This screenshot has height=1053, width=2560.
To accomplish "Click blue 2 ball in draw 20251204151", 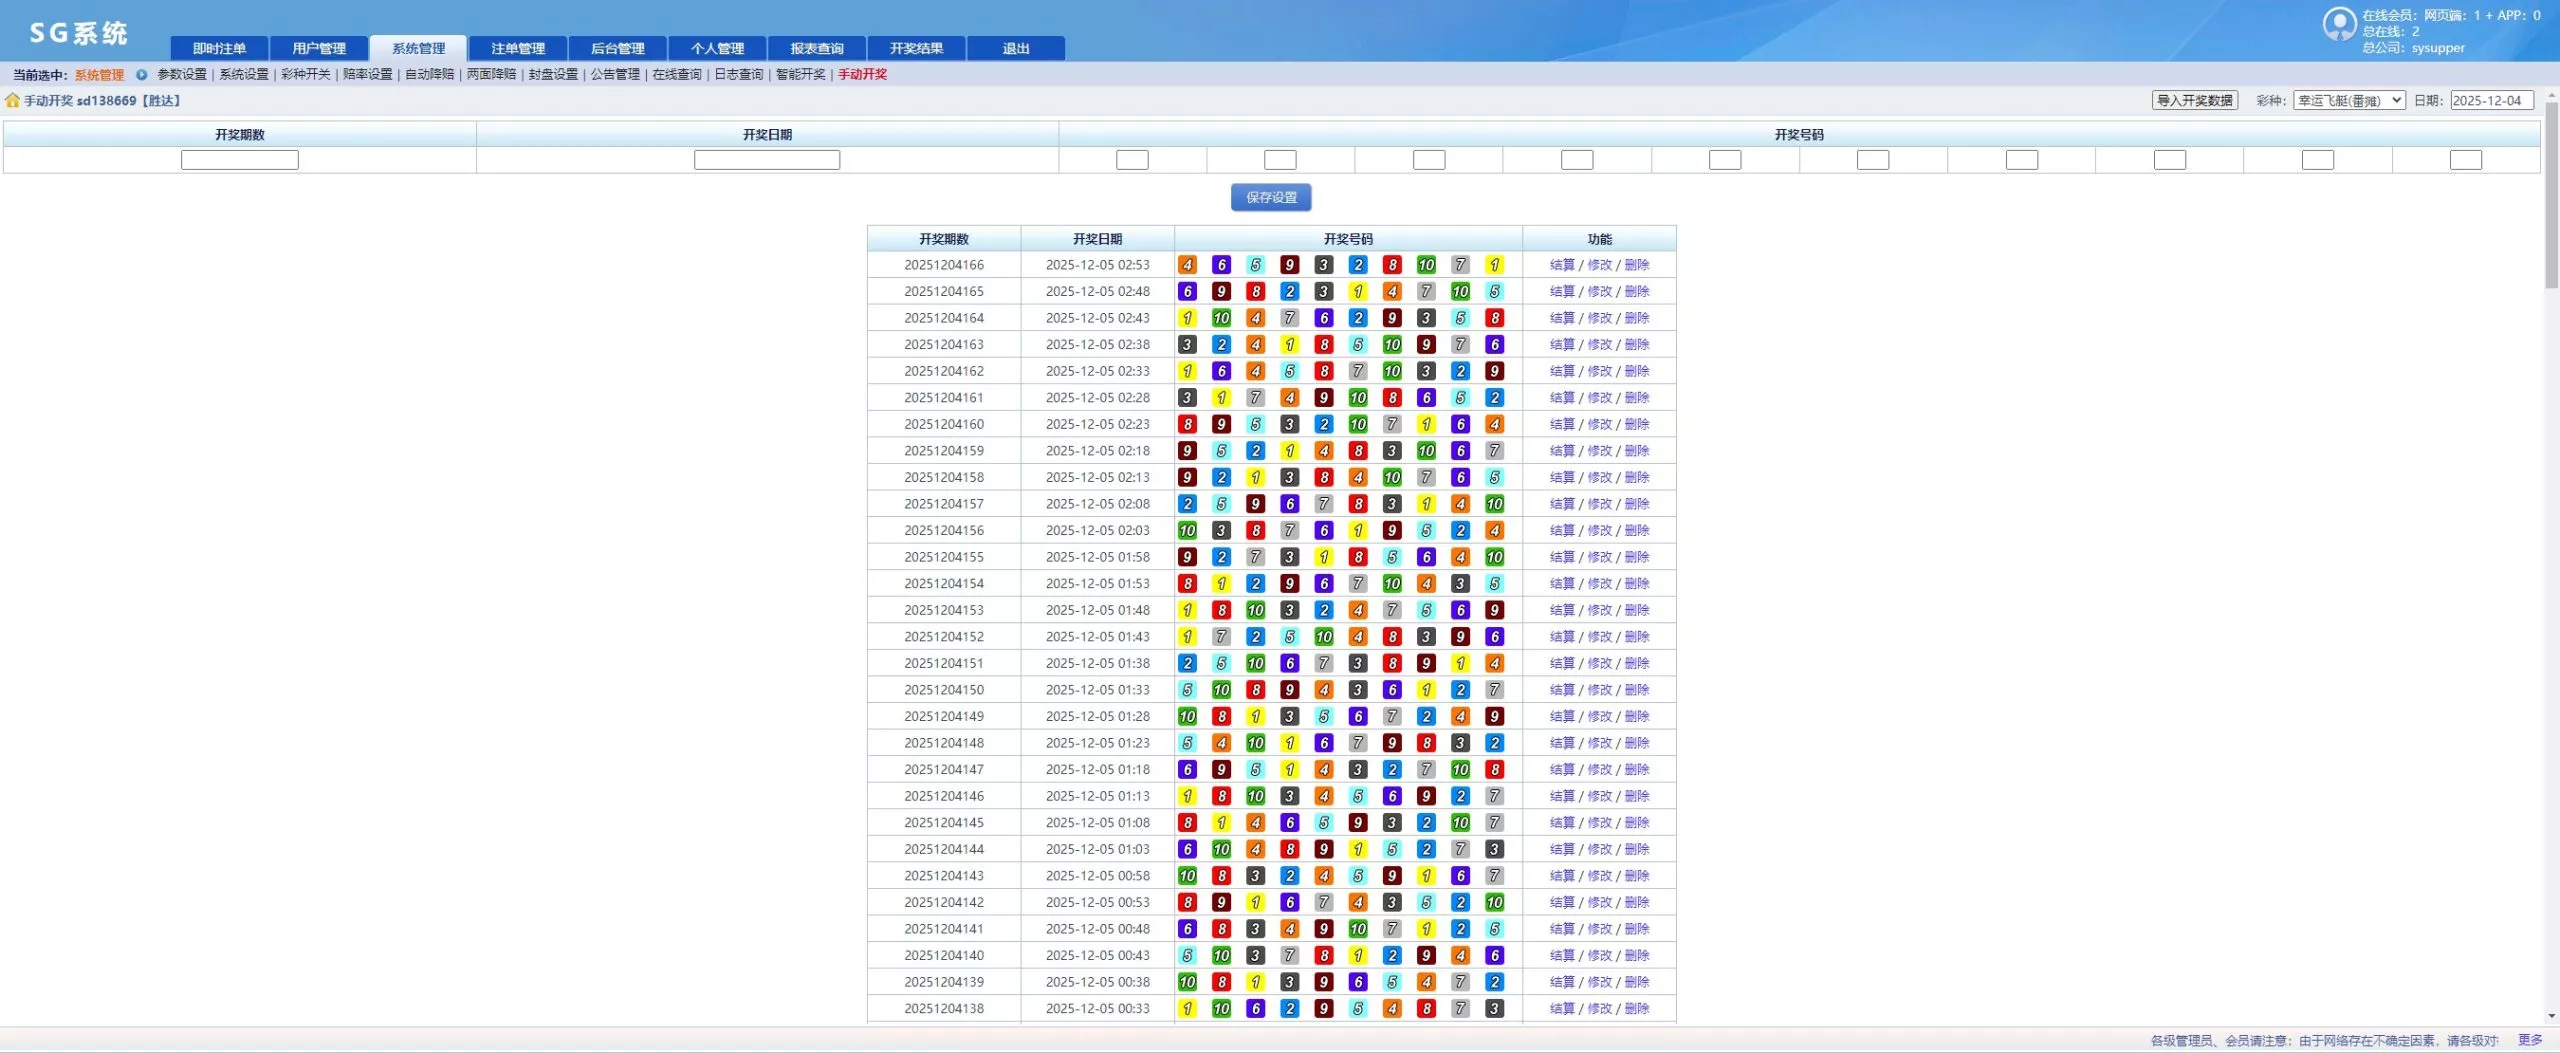I will 1187,664.
